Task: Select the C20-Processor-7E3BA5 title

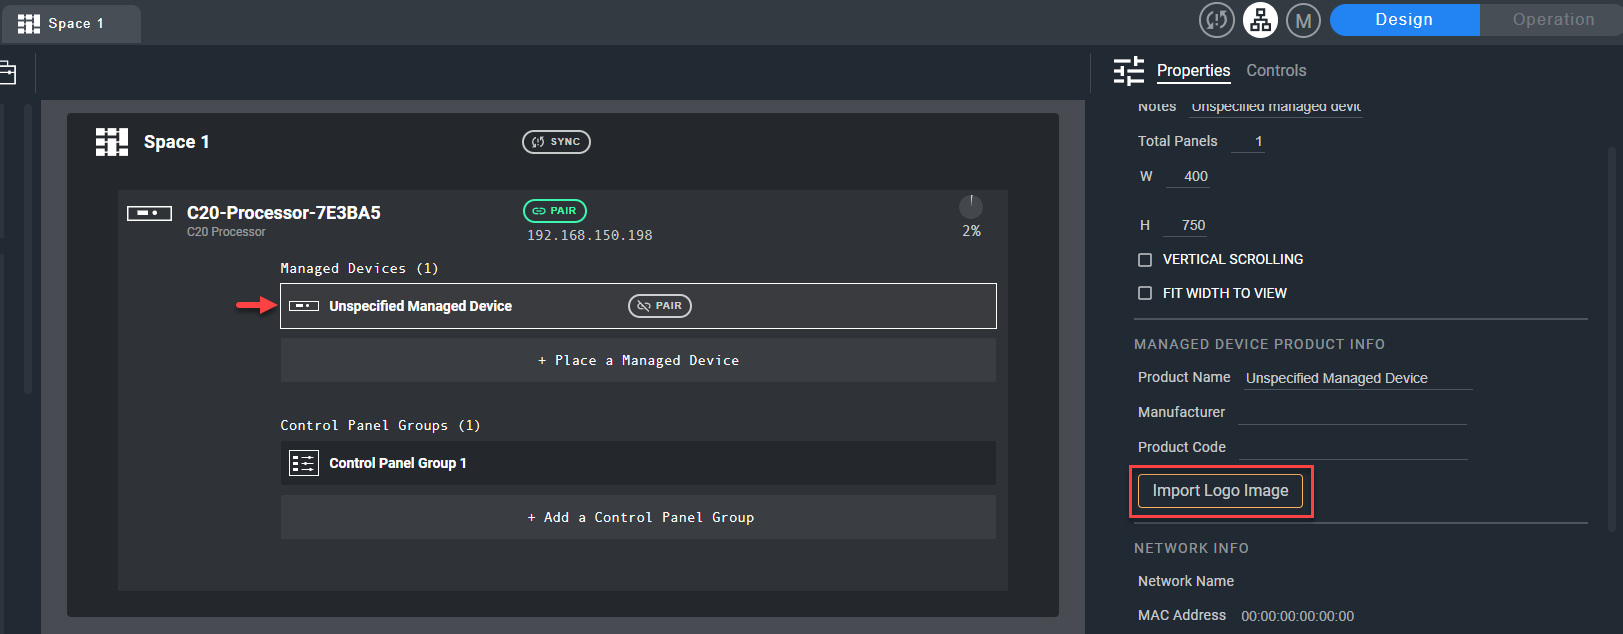Action: coord(283,213)
